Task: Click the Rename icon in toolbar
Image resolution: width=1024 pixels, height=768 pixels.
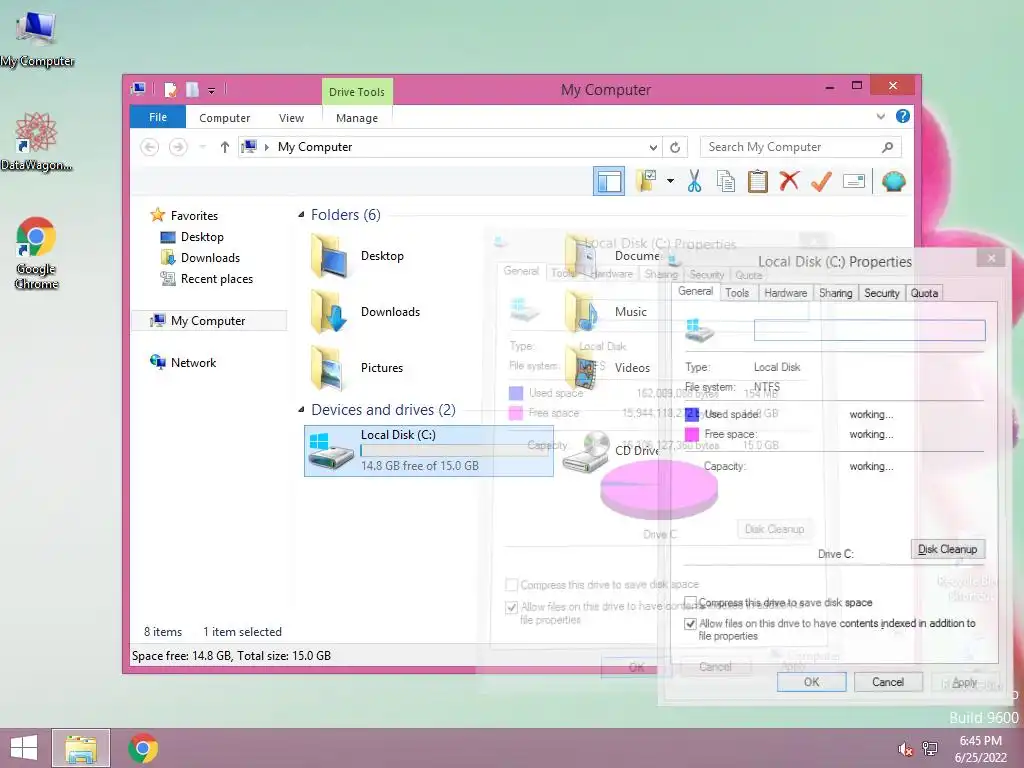Action: pyautogui.click(x=854, y=181)
